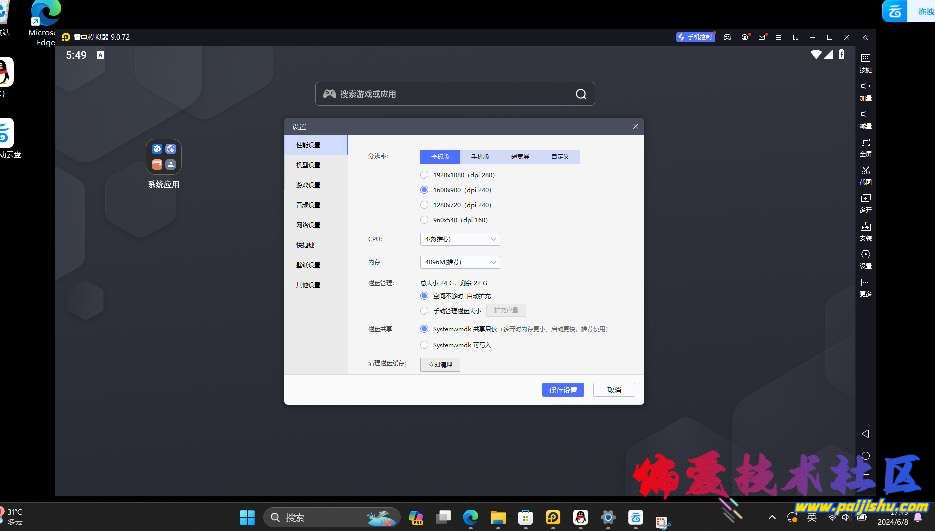
Task: Choose the 960x540 resolution radio button
Action: [424, 219]
